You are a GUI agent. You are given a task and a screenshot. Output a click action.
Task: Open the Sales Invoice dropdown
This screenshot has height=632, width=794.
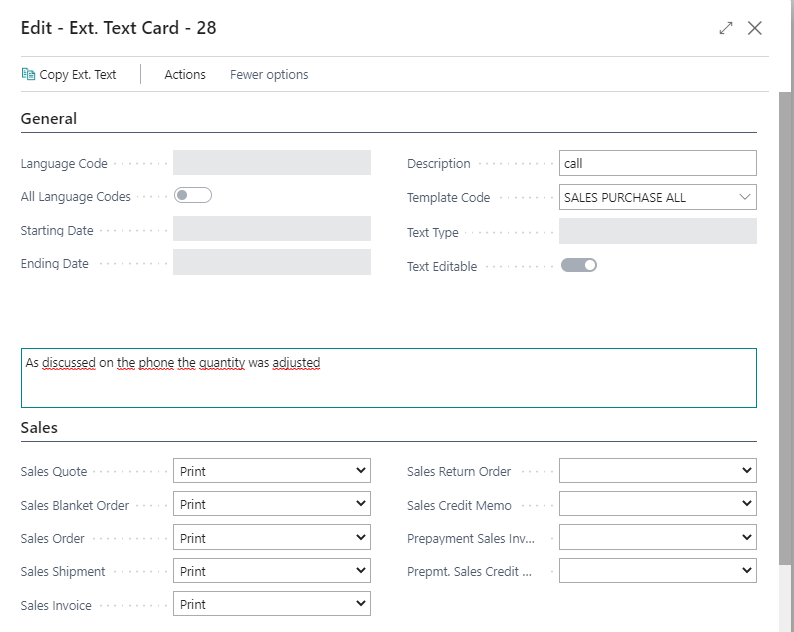tap(272, 604)
